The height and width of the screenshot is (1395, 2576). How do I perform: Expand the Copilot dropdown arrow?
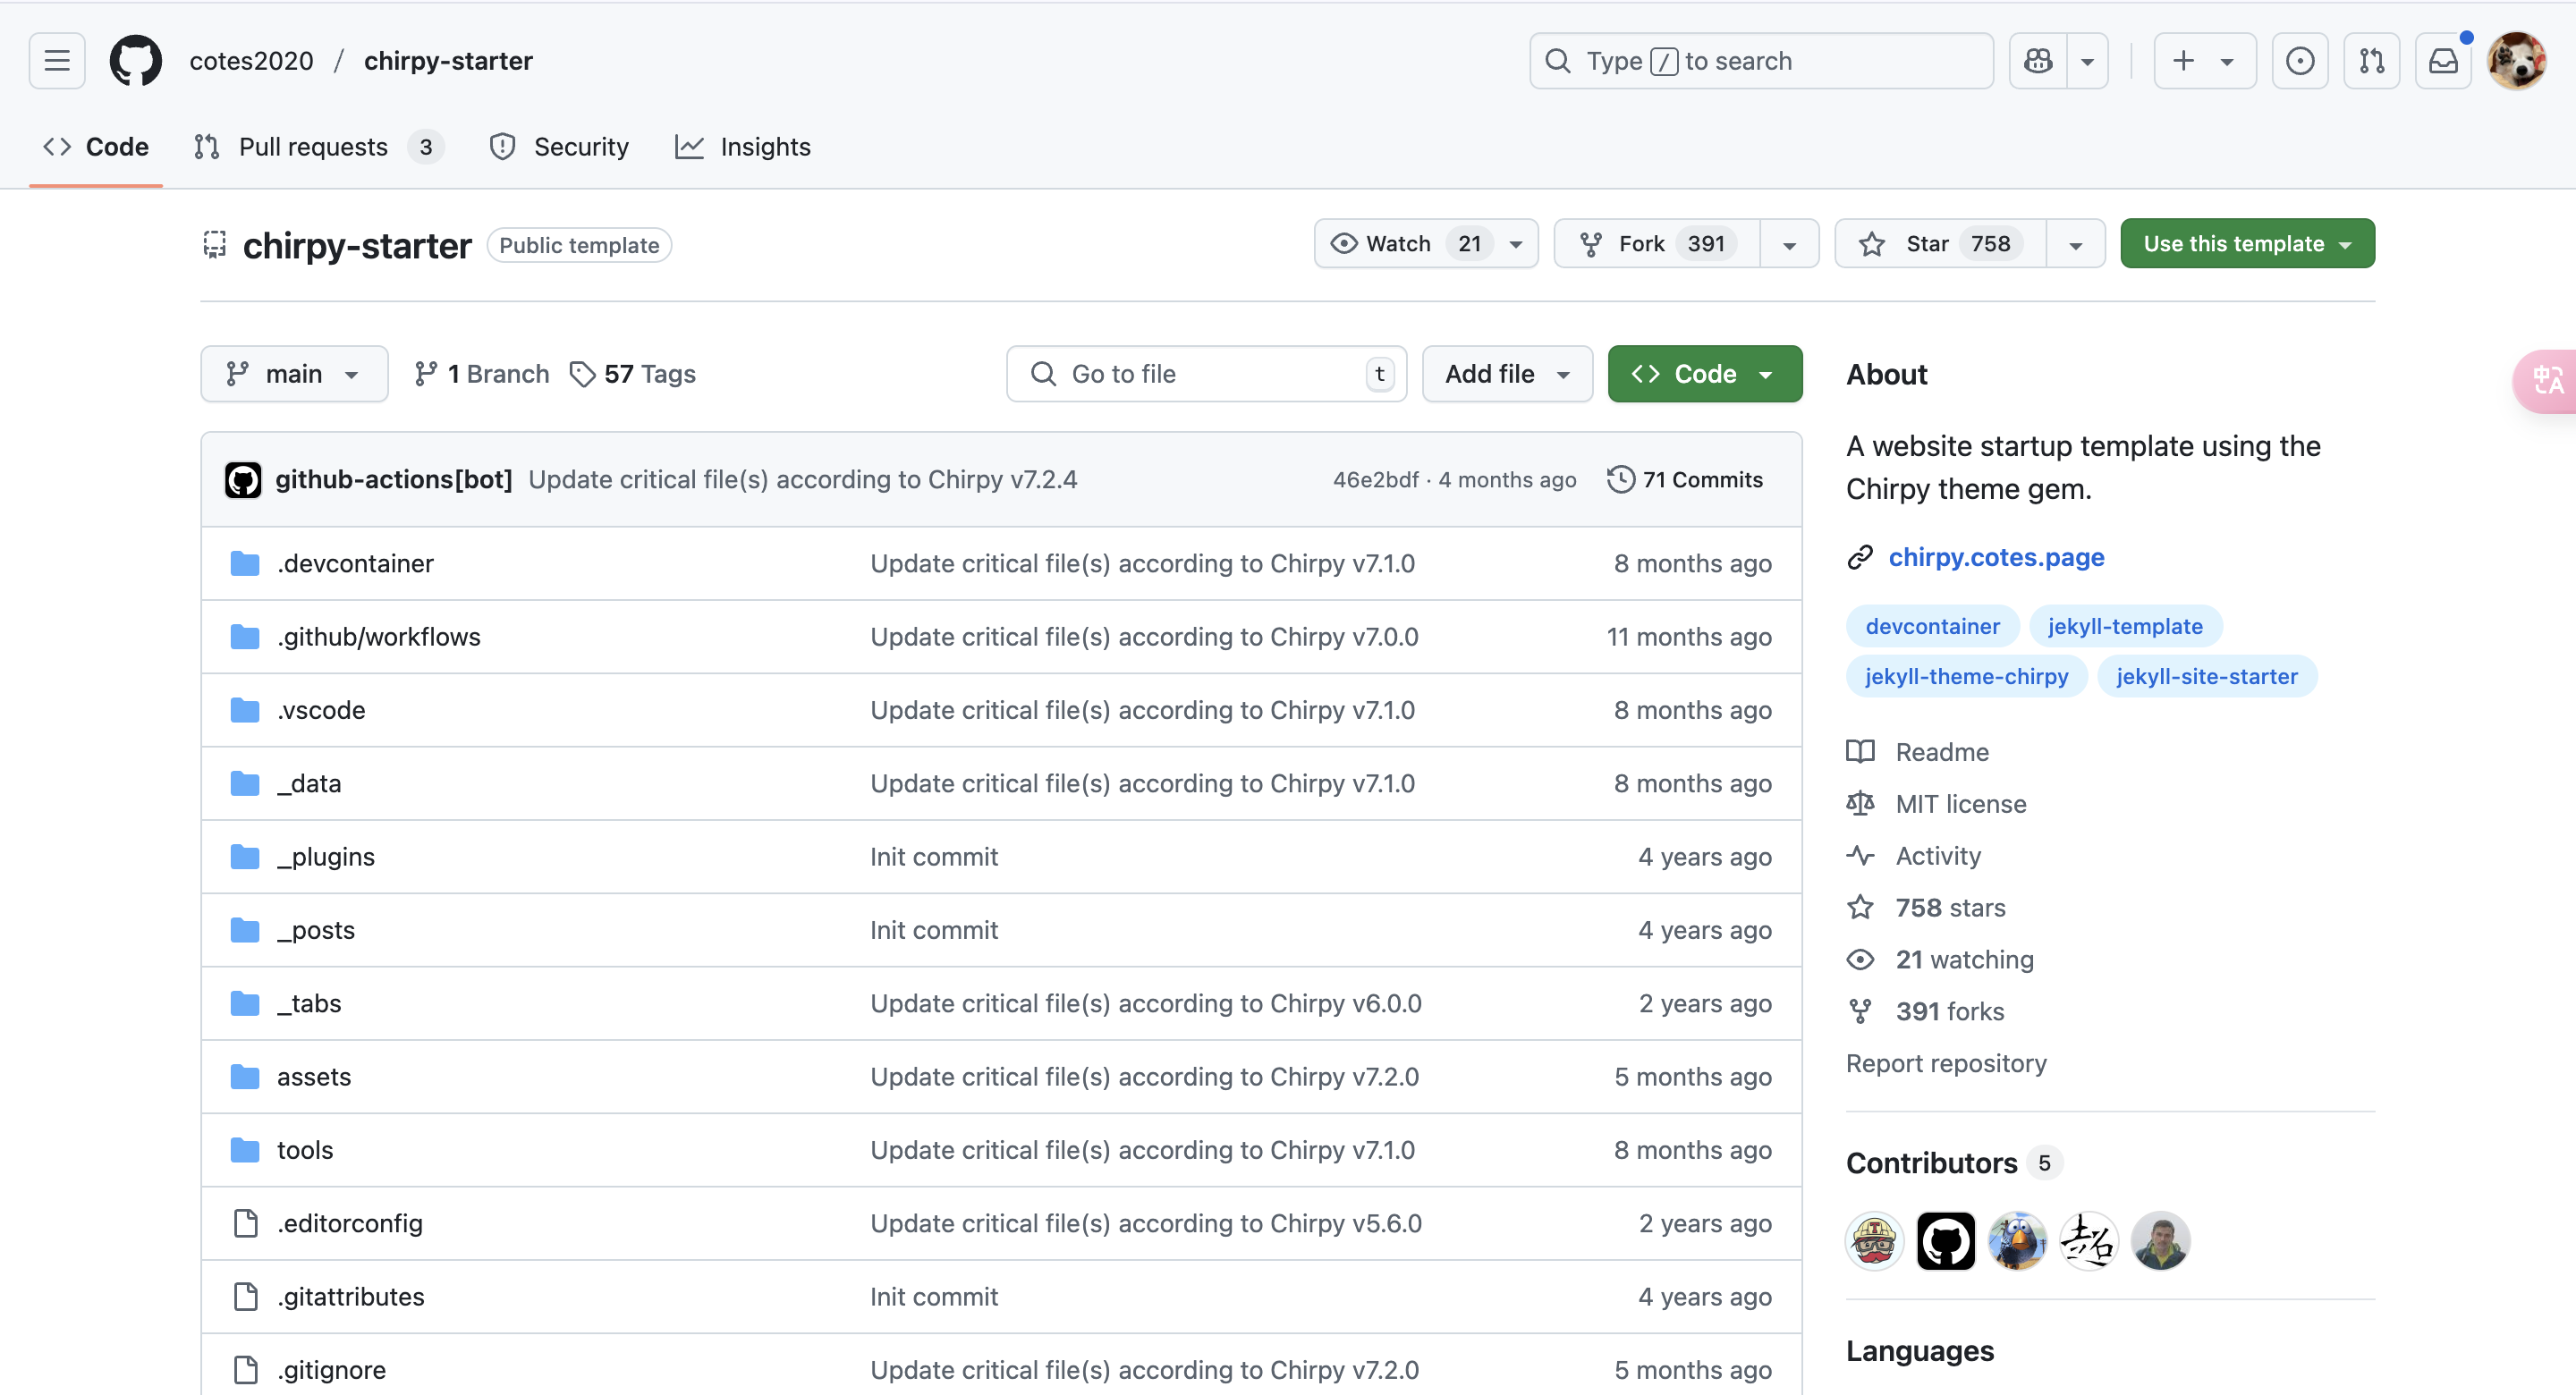coord(2087,61)
